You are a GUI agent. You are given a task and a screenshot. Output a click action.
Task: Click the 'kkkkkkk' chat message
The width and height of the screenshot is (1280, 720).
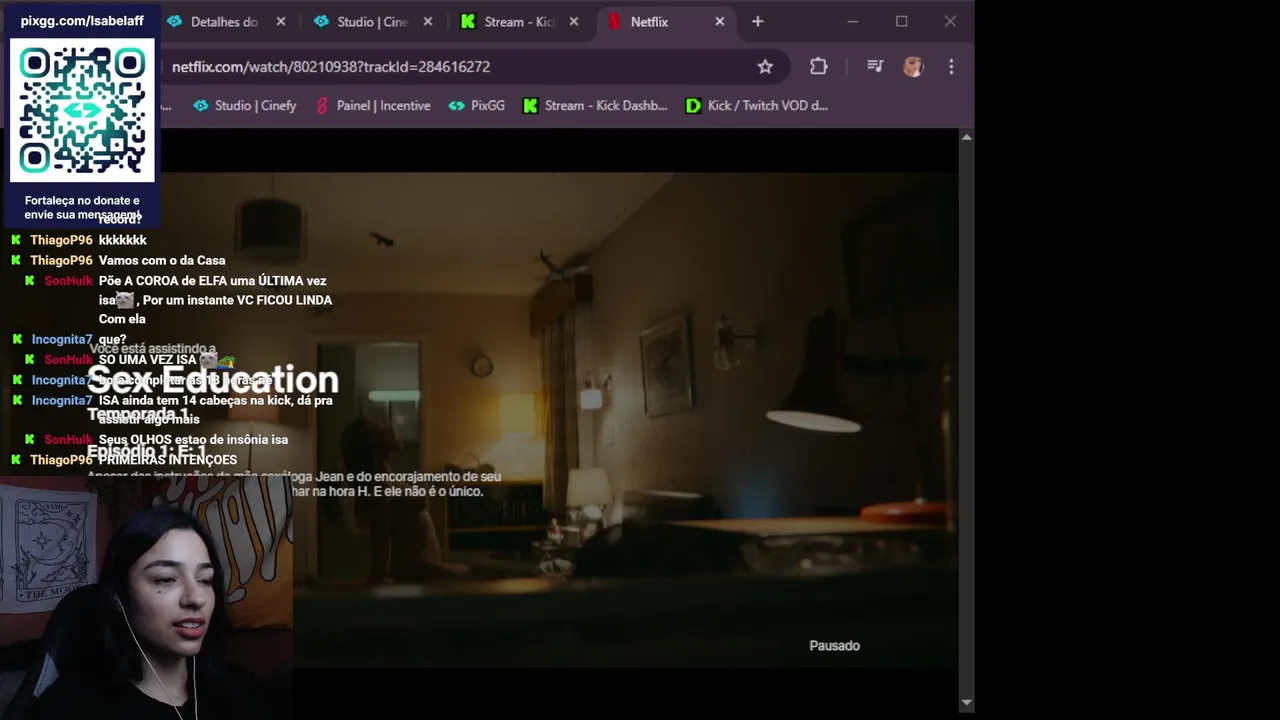[123, 241]
